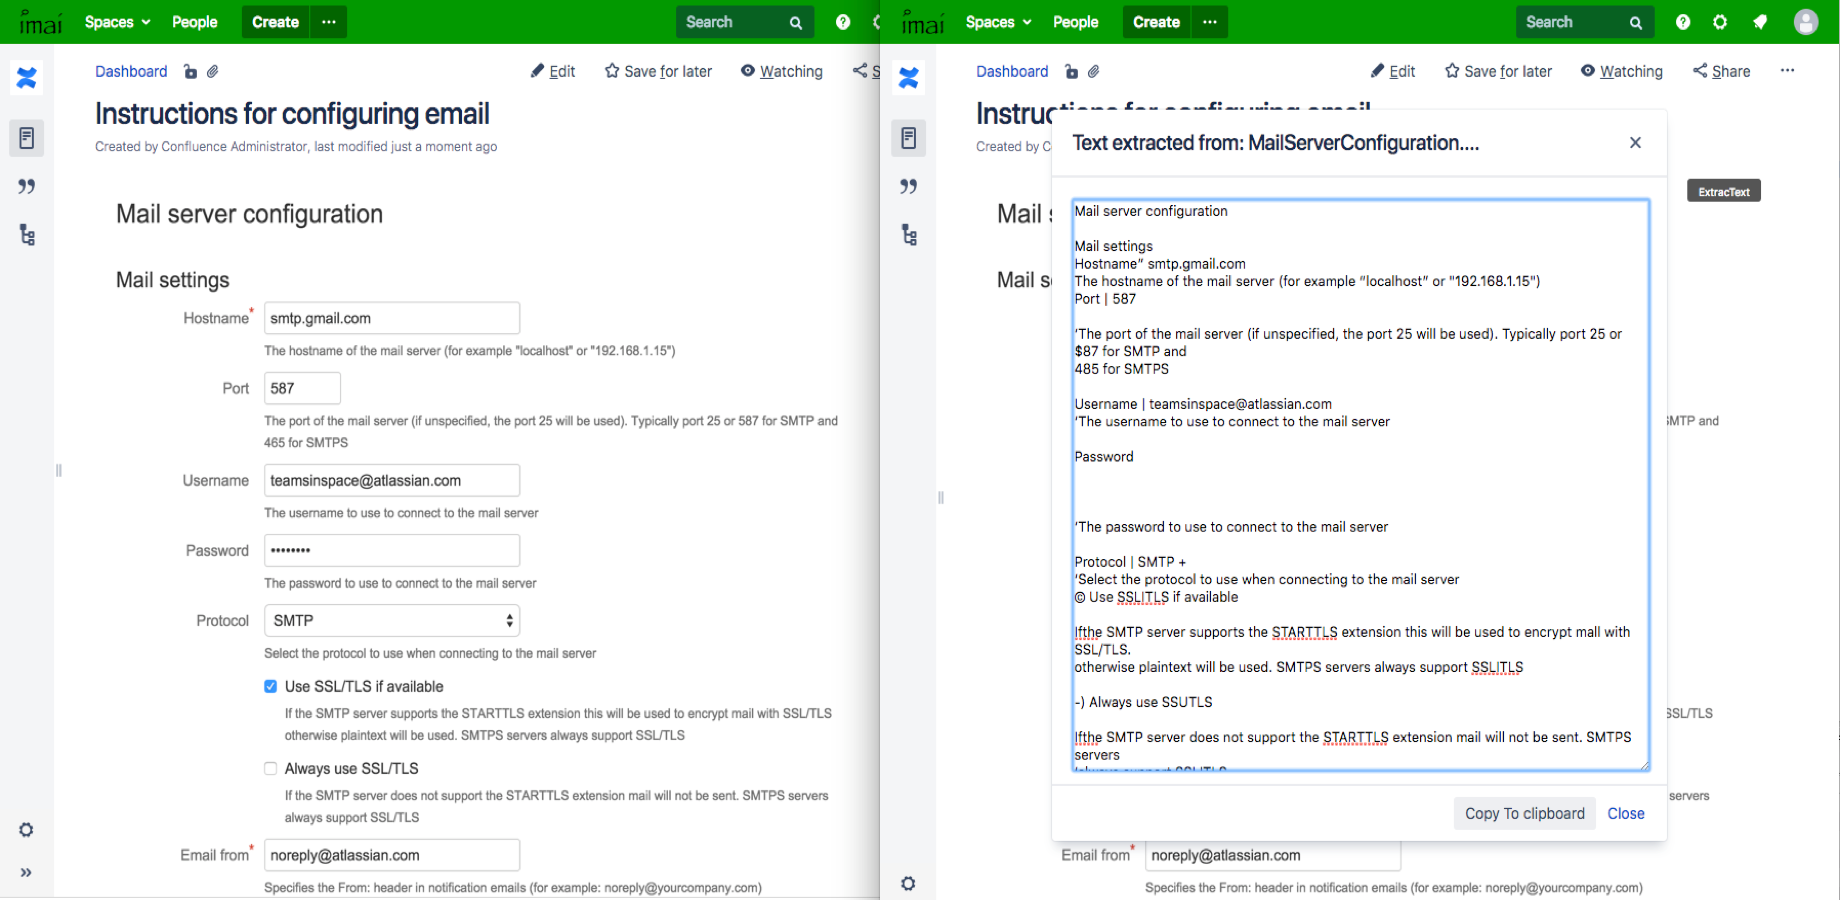This screenshot has width=1840, height=900.
Task: Click Close link in dialog footer
Action: 1626,813
